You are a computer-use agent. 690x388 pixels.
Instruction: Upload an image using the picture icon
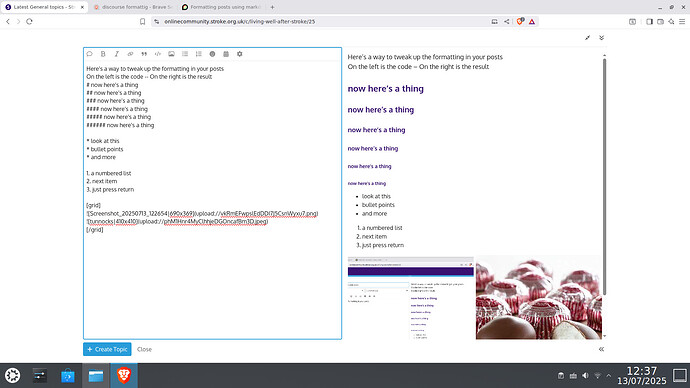[171, 54]
